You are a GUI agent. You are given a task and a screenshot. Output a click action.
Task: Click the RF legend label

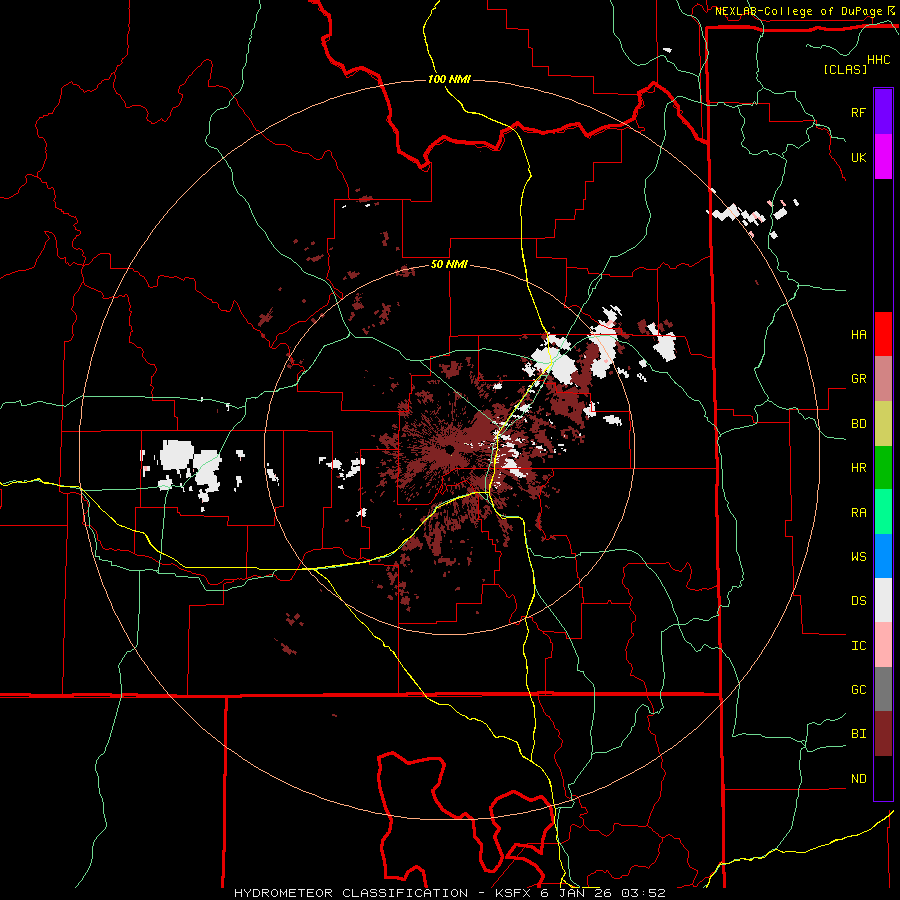858,112
